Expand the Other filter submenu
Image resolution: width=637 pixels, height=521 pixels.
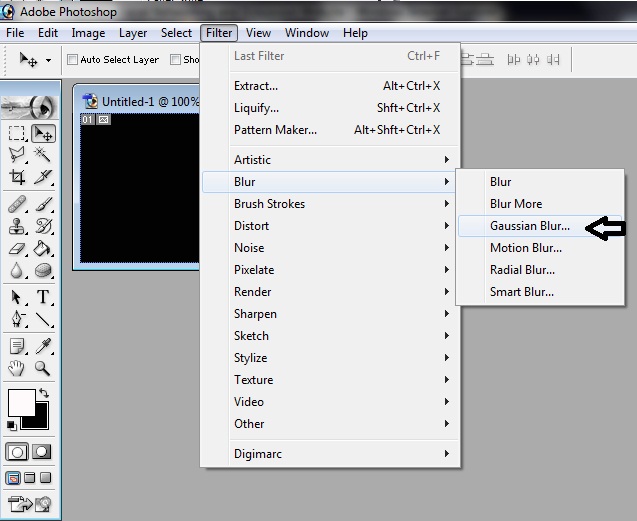point(331,423)
